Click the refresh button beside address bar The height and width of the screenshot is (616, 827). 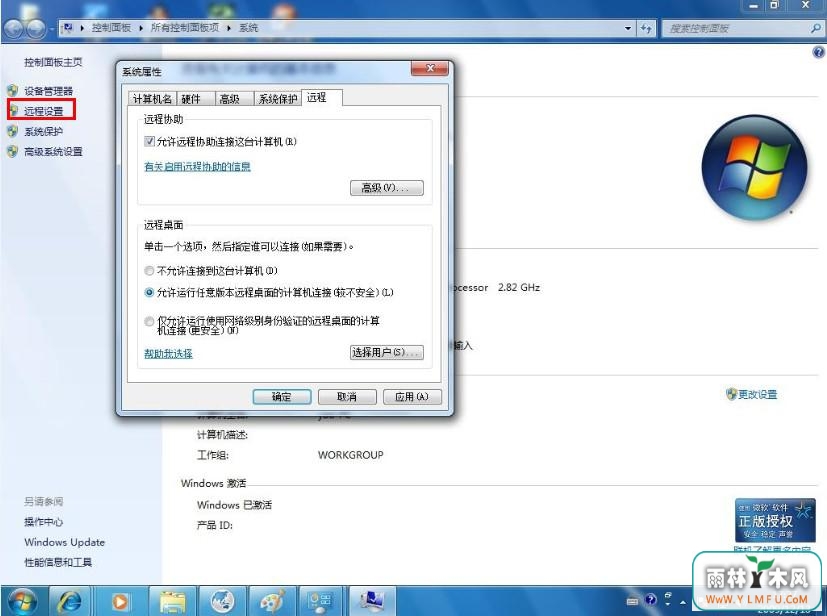[x=646, y=28]
